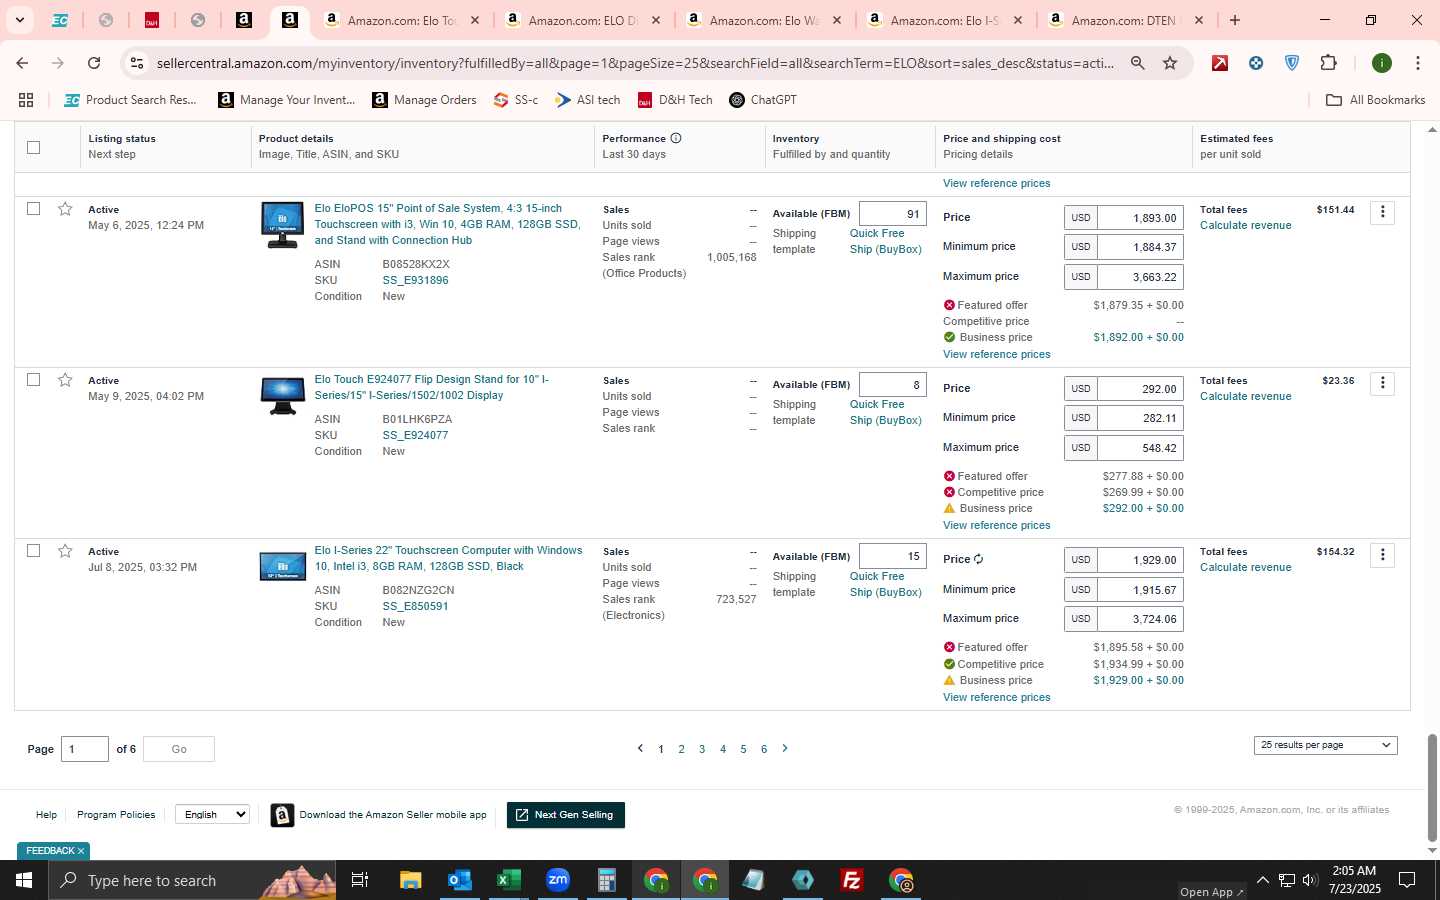1440x900 pixels.
Task: Check the Elo EloPOS 15" listing checkbox
Action: tap(33, 209)
